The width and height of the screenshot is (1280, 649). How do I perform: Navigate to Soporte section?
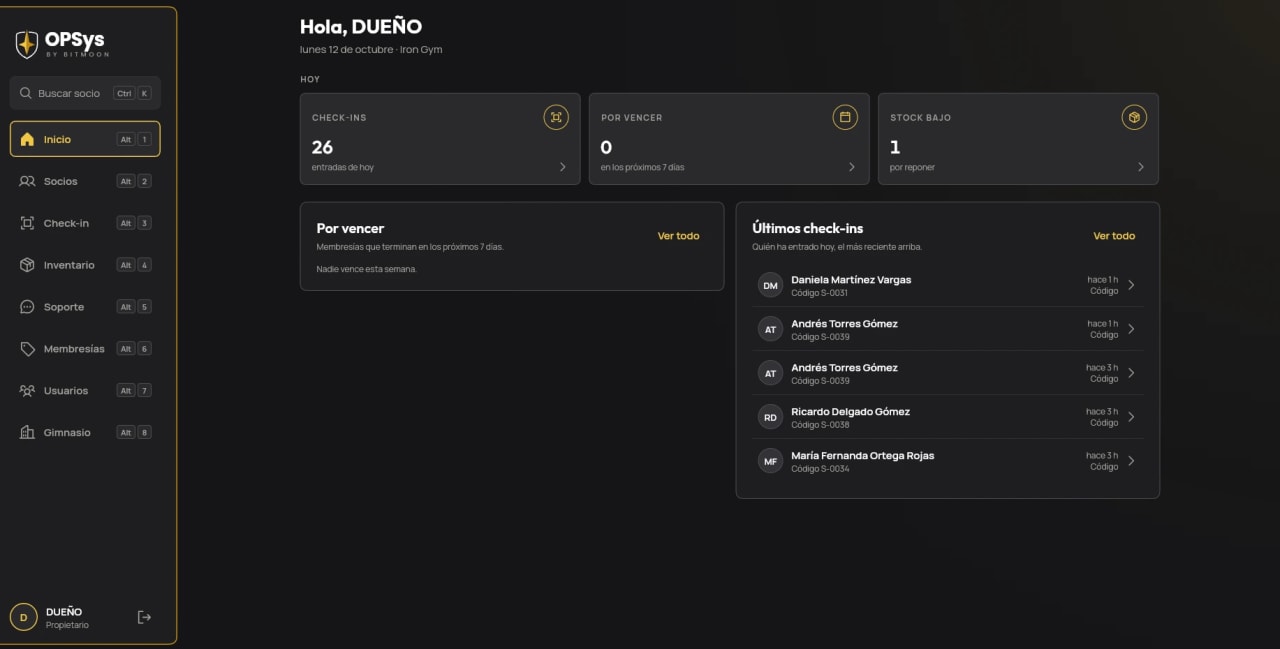[x=85, y=307]
